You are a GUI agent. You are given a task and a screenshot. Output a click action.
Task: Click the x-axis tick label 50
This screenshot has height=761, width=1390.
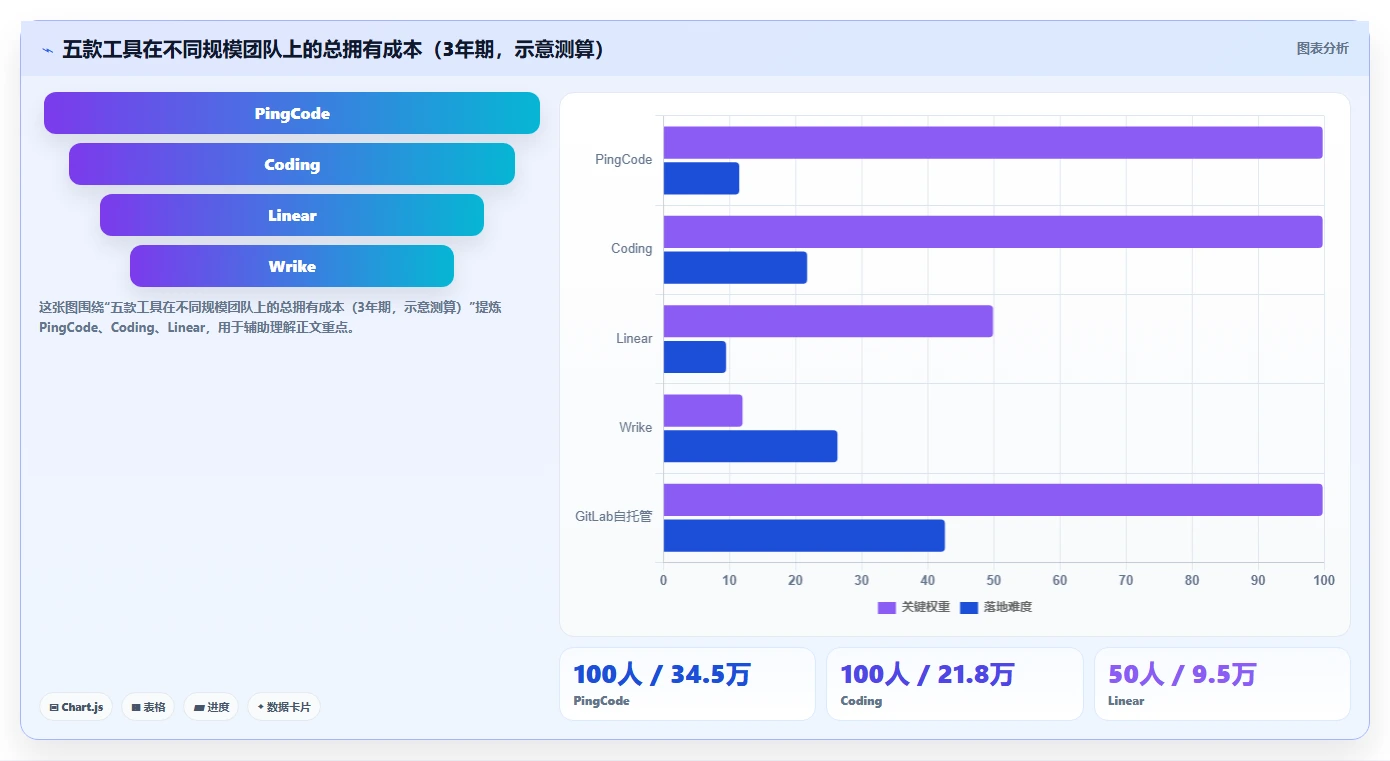993,581
